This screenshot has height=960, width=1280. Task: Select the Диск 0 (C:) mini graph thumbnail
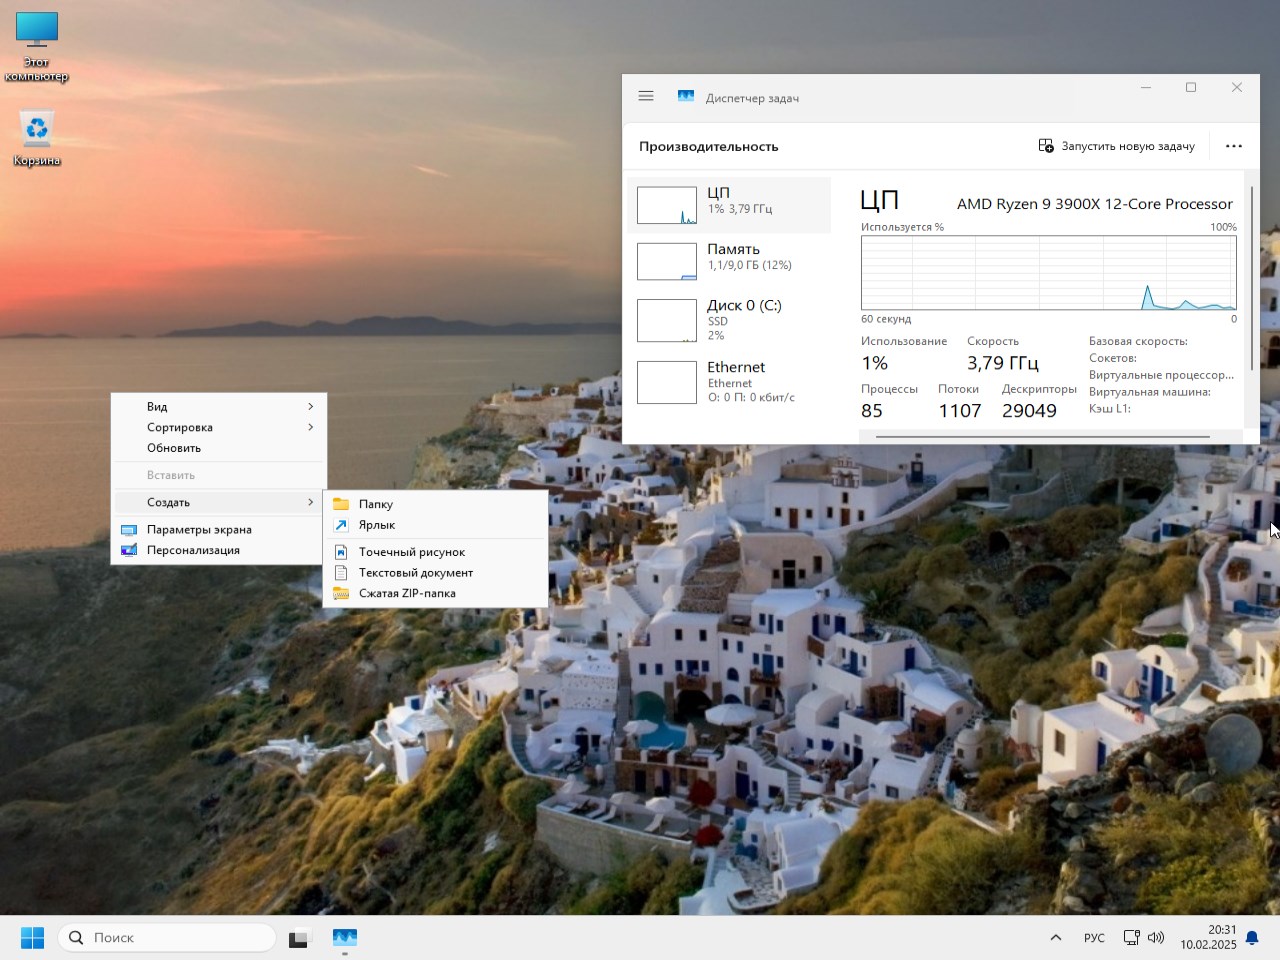click(x=667, y=321)
